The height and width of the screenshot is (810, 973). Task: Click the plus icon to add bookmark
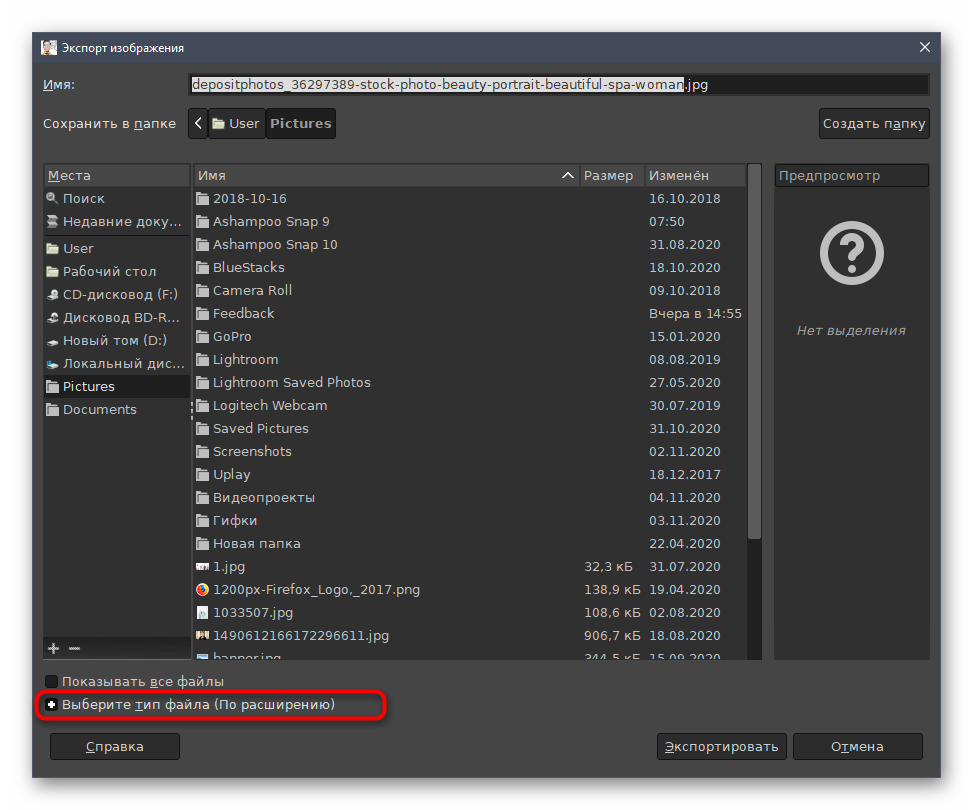53,648
